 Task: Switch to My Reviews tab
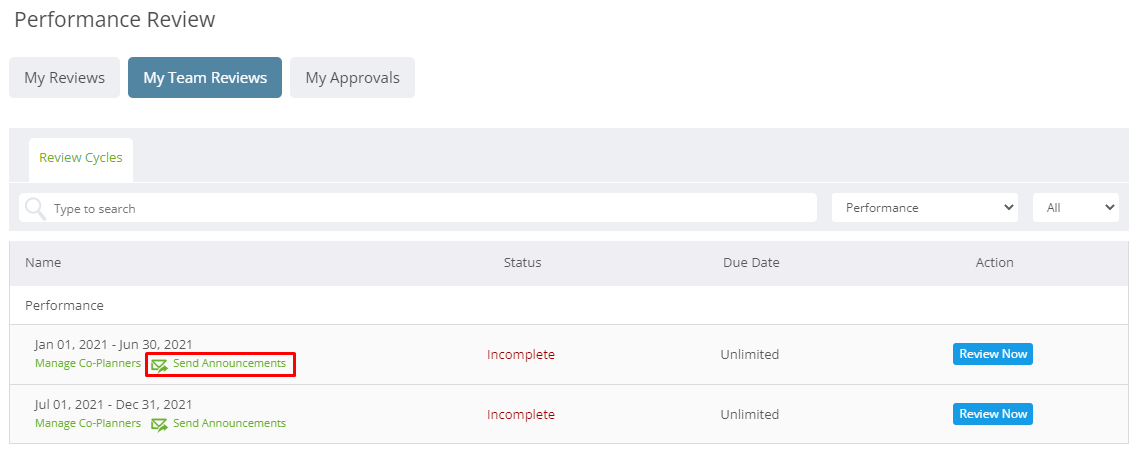(65, 78)
